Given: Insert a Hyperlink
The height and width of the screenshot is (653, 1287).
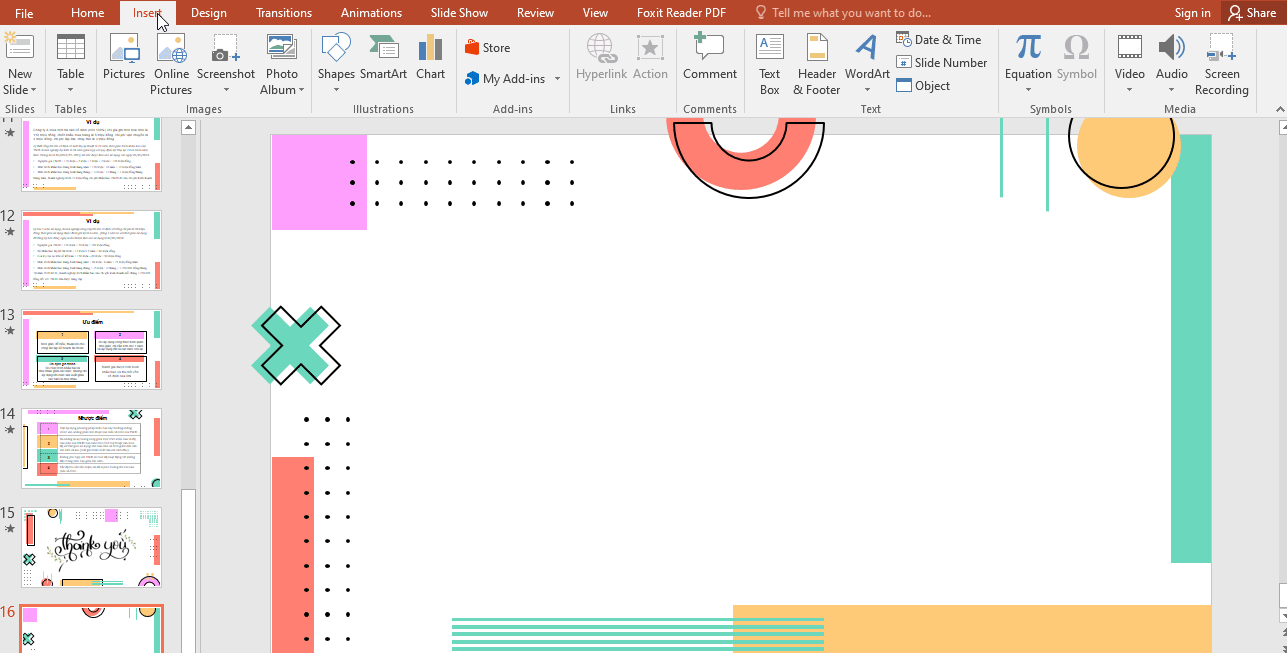Looking at the screenshot, I should pyautogui.click(x=601, y=60).
